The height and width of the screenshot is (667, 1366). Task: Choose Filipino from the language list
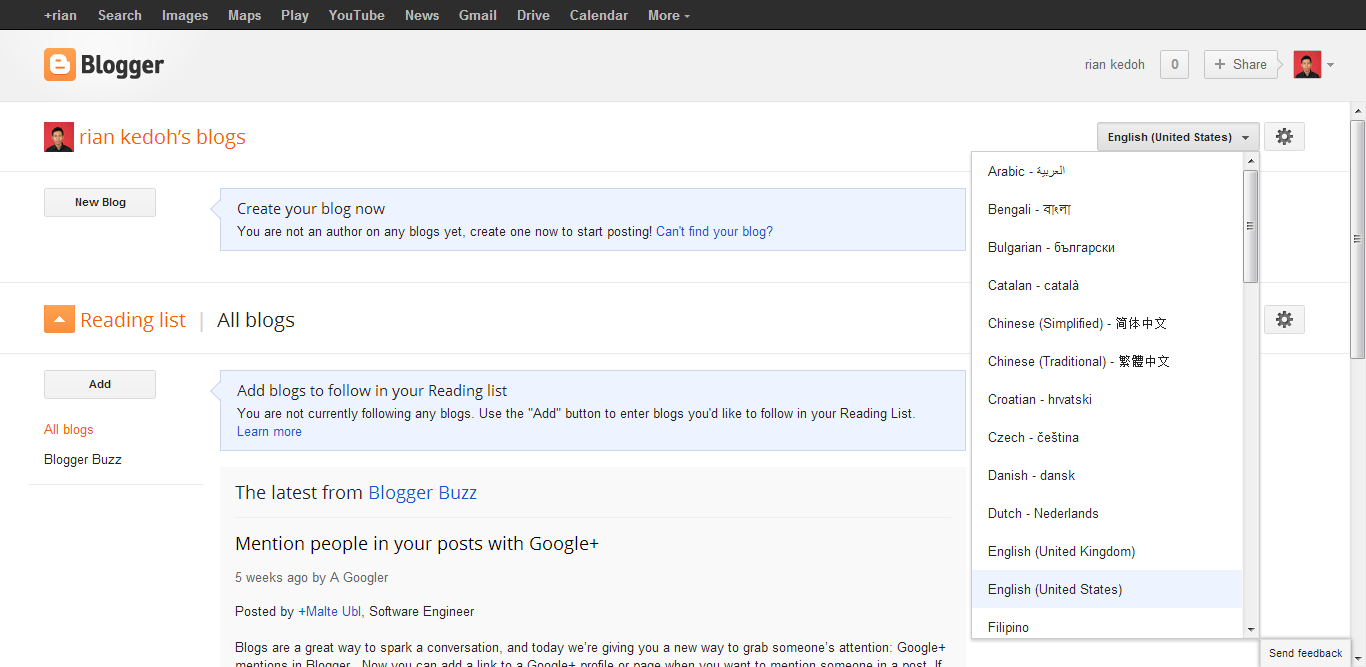click(x=1107, y=625)
